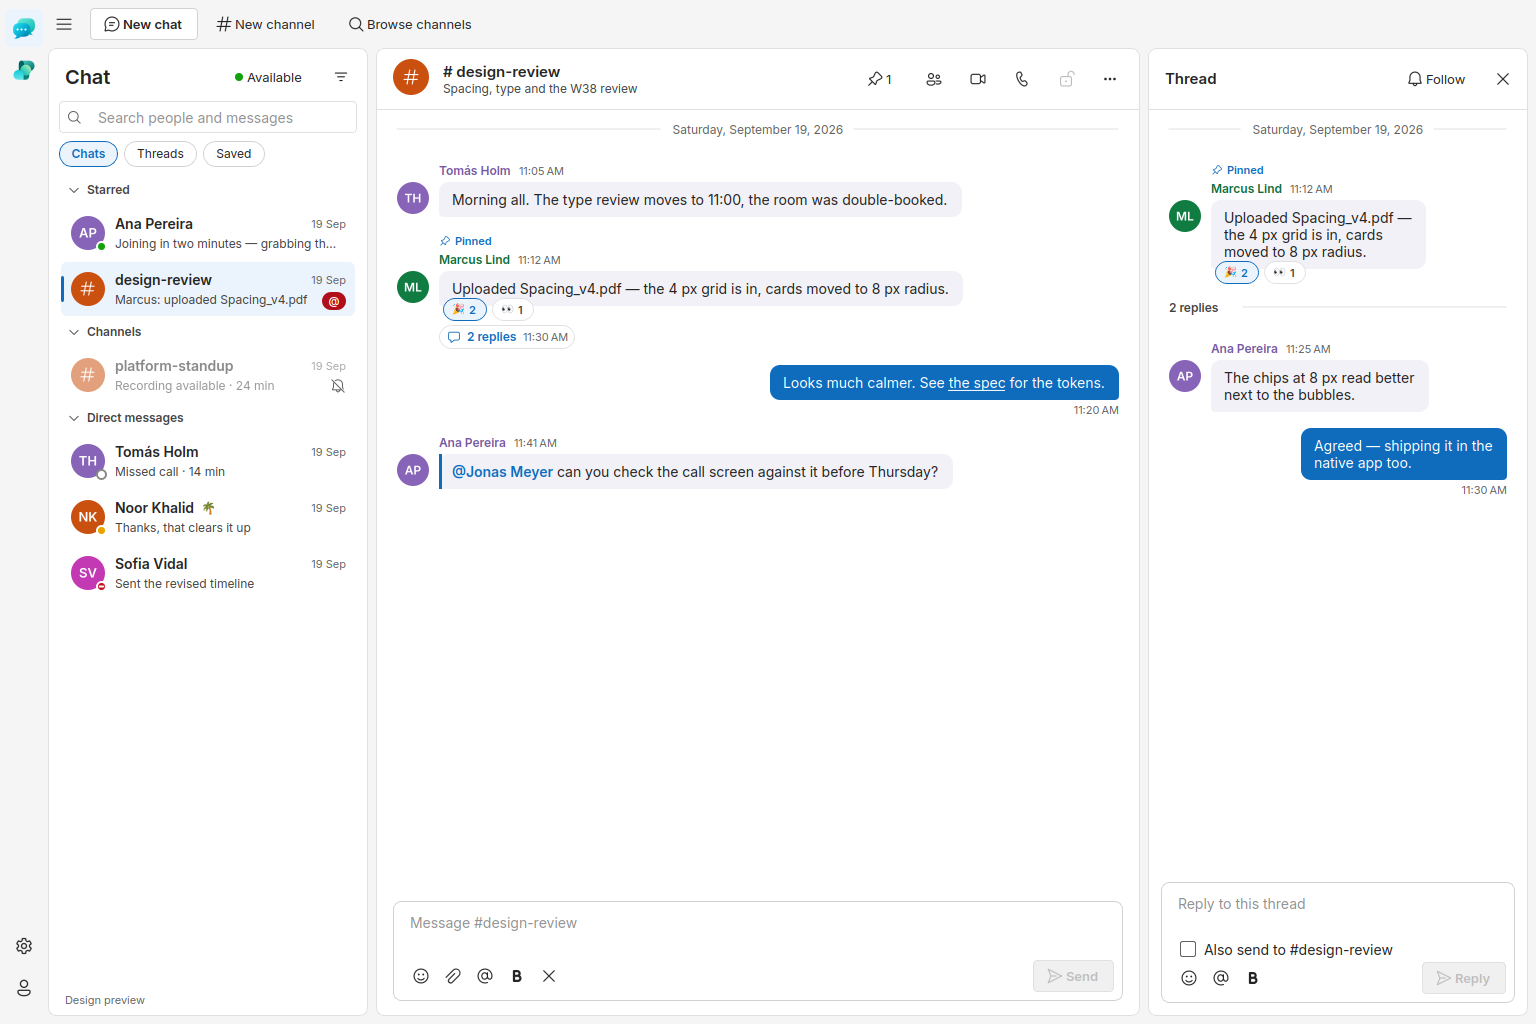Open Browse channels
This screenshot has height=1024, width=1536.
pos(410,24)
